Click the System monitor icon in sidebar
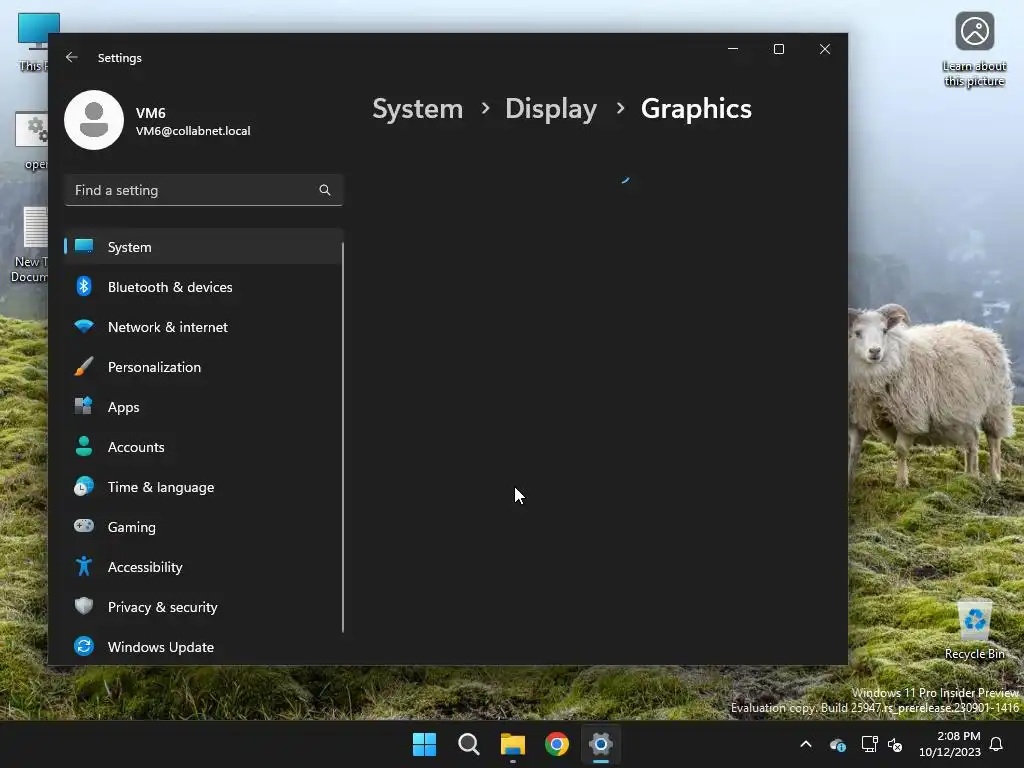This screenshot has width=1024, height=768. point(84,246)
